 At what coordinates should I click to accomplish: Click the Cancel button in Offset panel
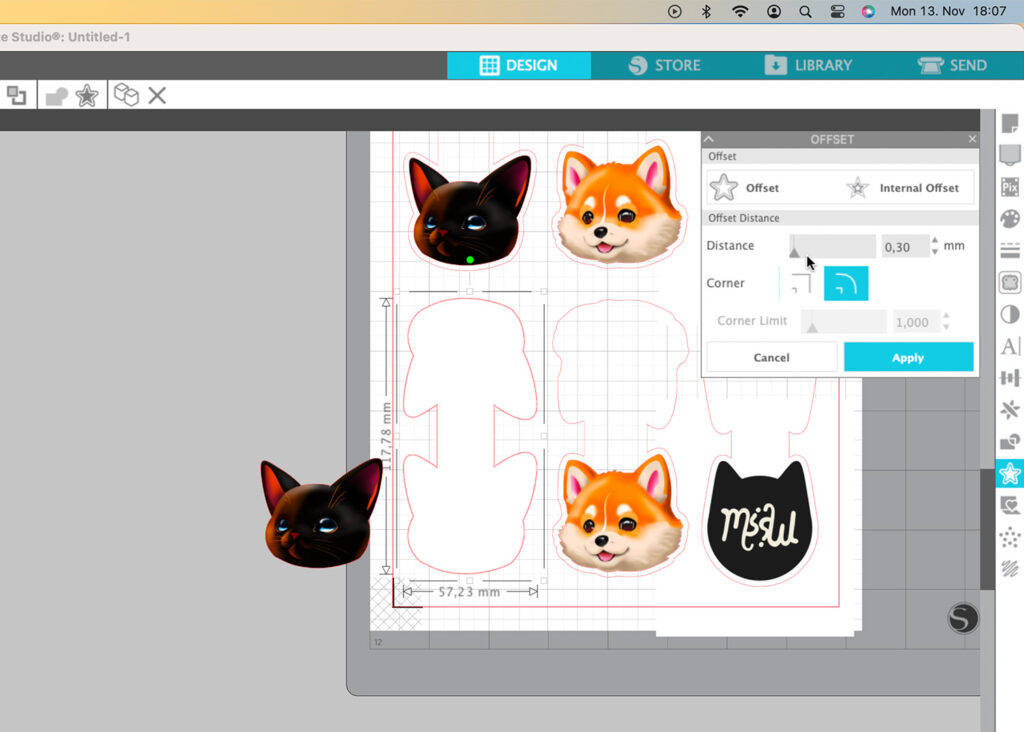pos(771,357)
